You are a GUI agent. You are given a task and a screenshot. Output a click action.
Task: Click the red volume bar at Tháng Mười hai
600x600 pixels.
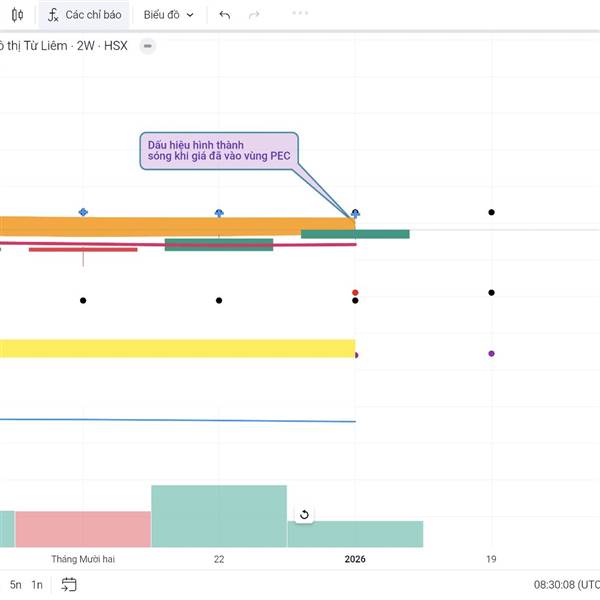(x=83, y=529)
